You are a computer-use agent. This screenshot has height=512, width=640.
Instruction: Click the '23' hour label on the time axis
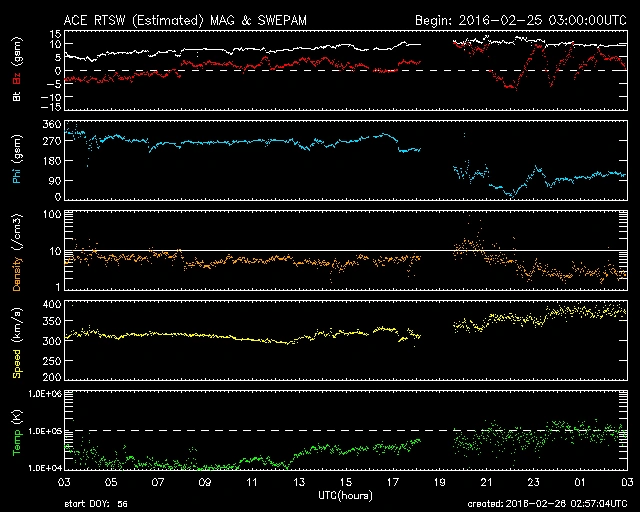(x=533, y=483)
